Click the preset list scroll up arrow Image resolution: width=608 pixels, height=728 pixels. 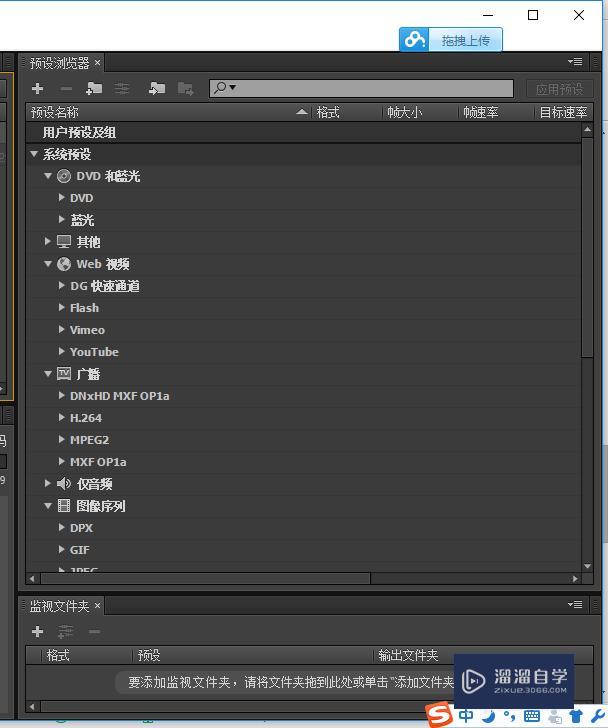pos(587,130)
